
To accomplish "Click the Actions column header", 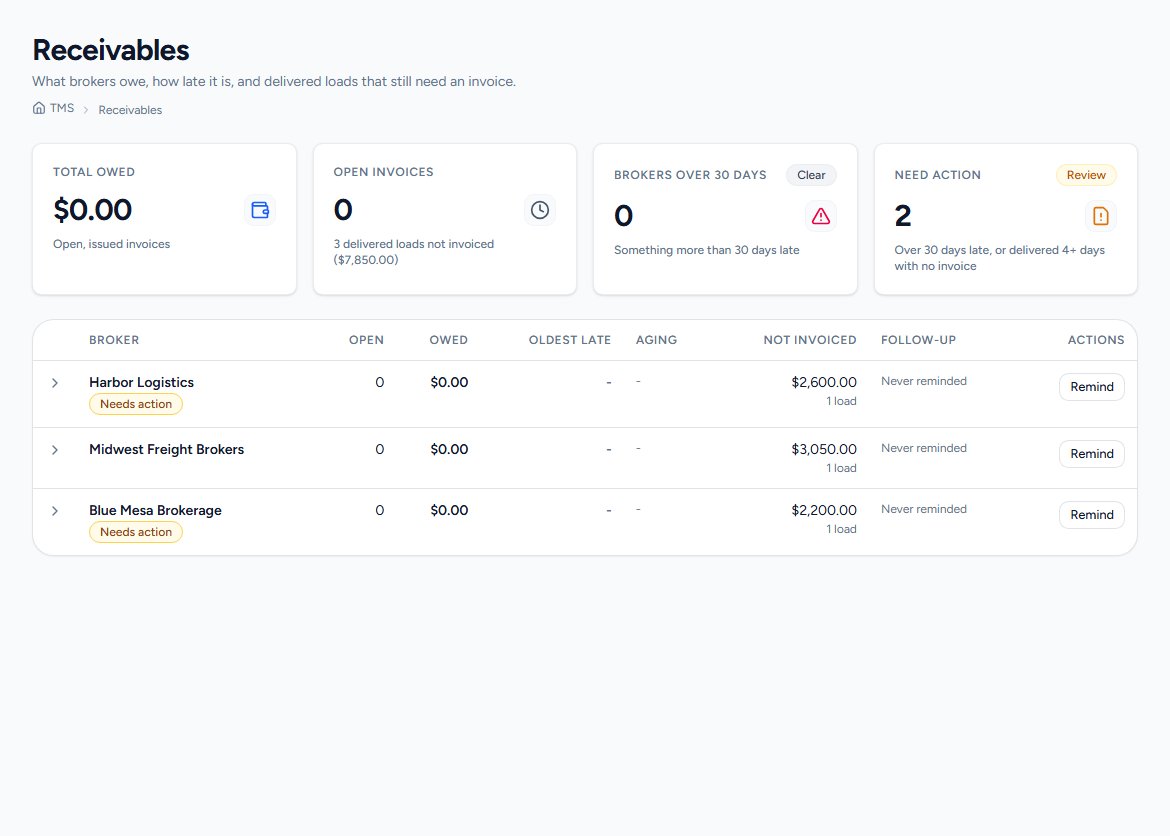I will [x=1095, y=340].
